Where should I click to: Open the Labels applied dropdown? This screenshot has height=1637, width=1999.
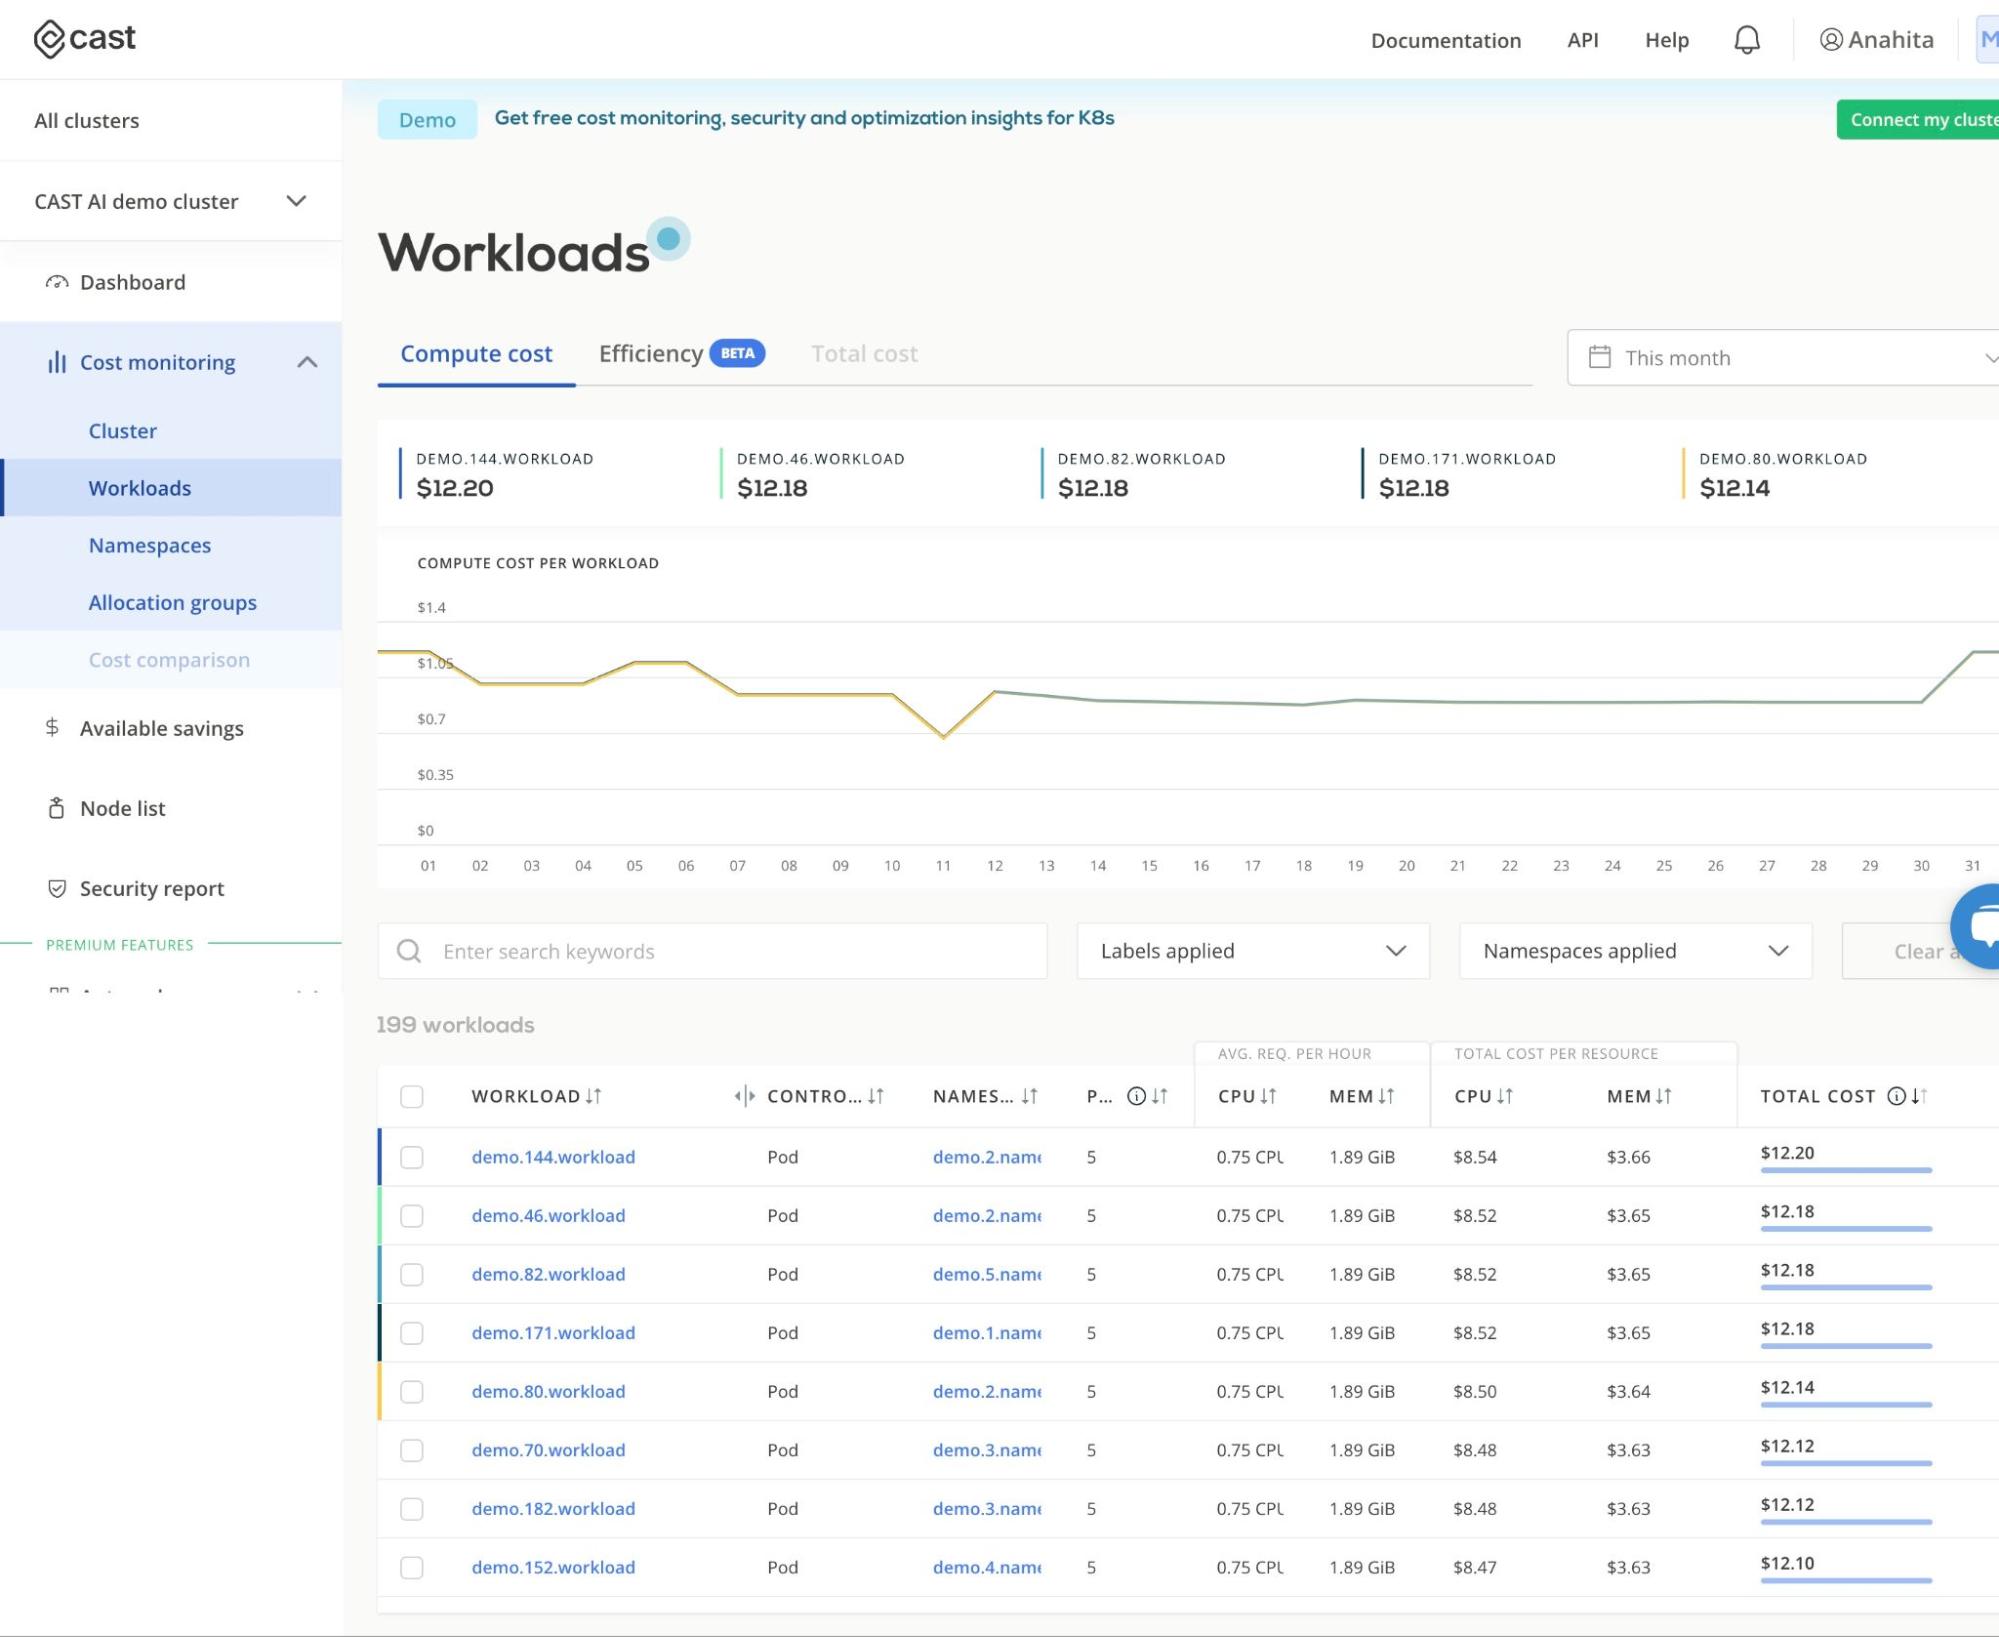pos(1252,951)
